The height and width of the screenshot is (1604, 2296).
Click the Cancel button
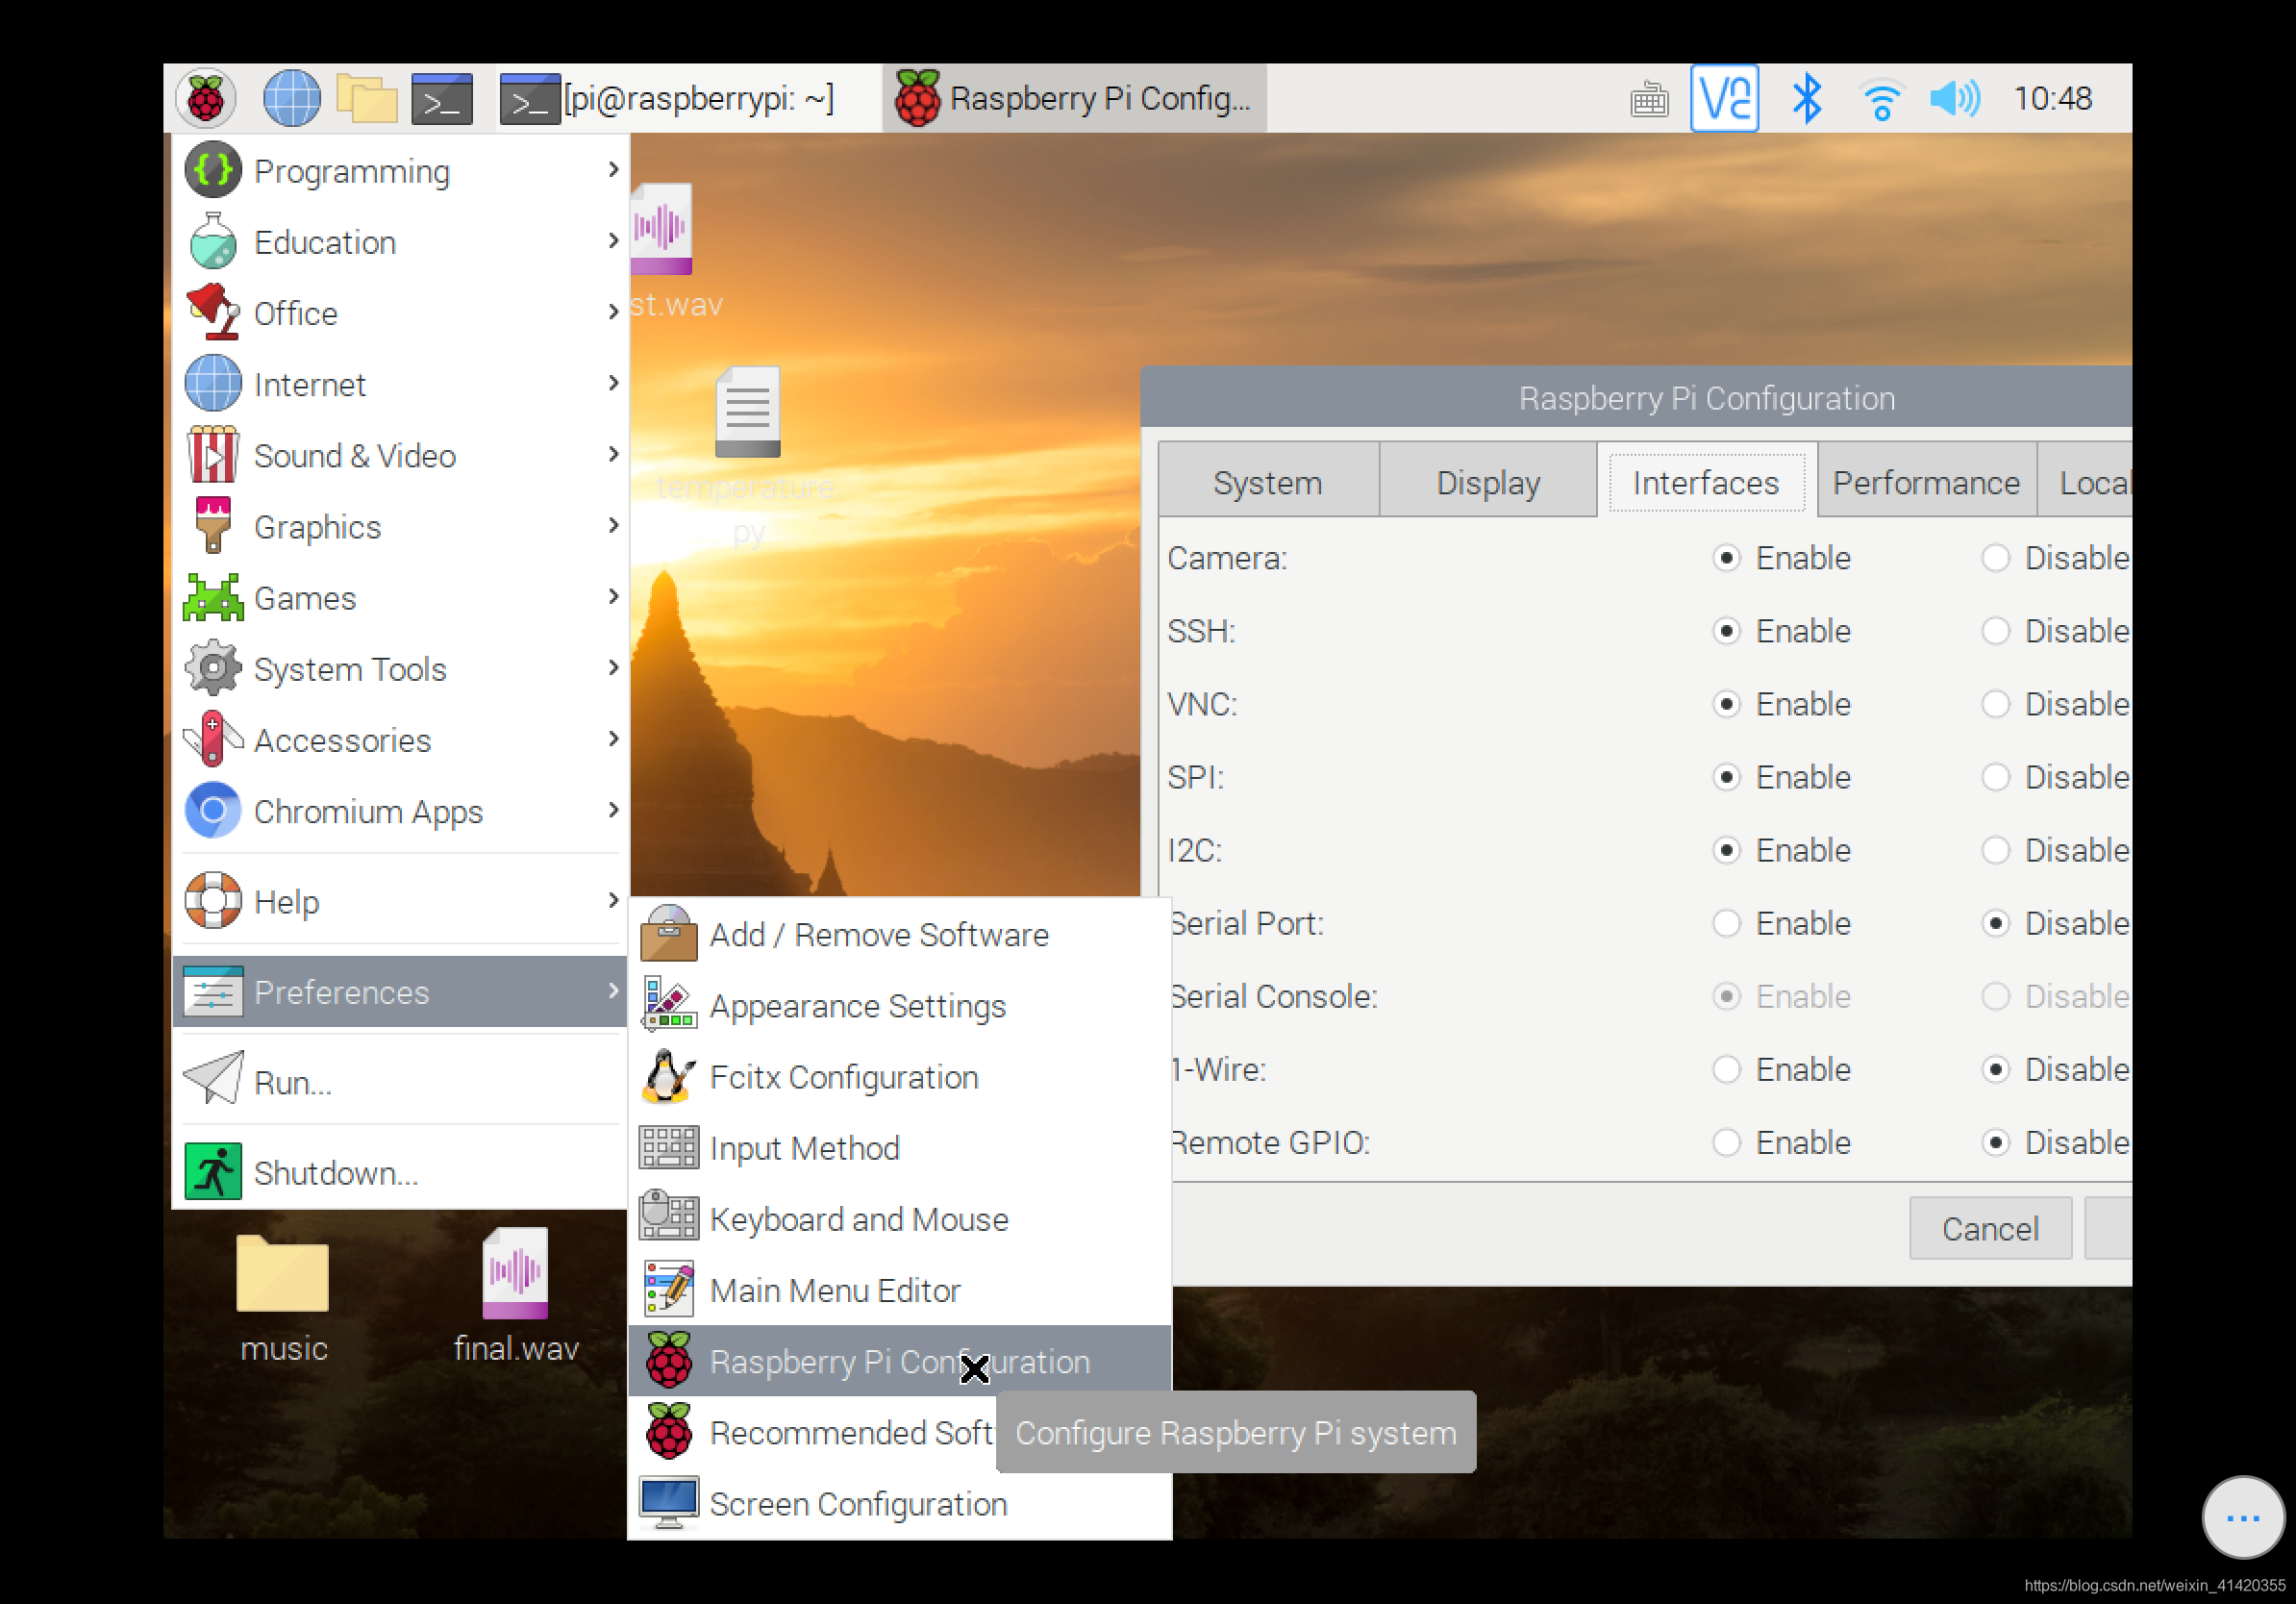pos(1990,1227)
